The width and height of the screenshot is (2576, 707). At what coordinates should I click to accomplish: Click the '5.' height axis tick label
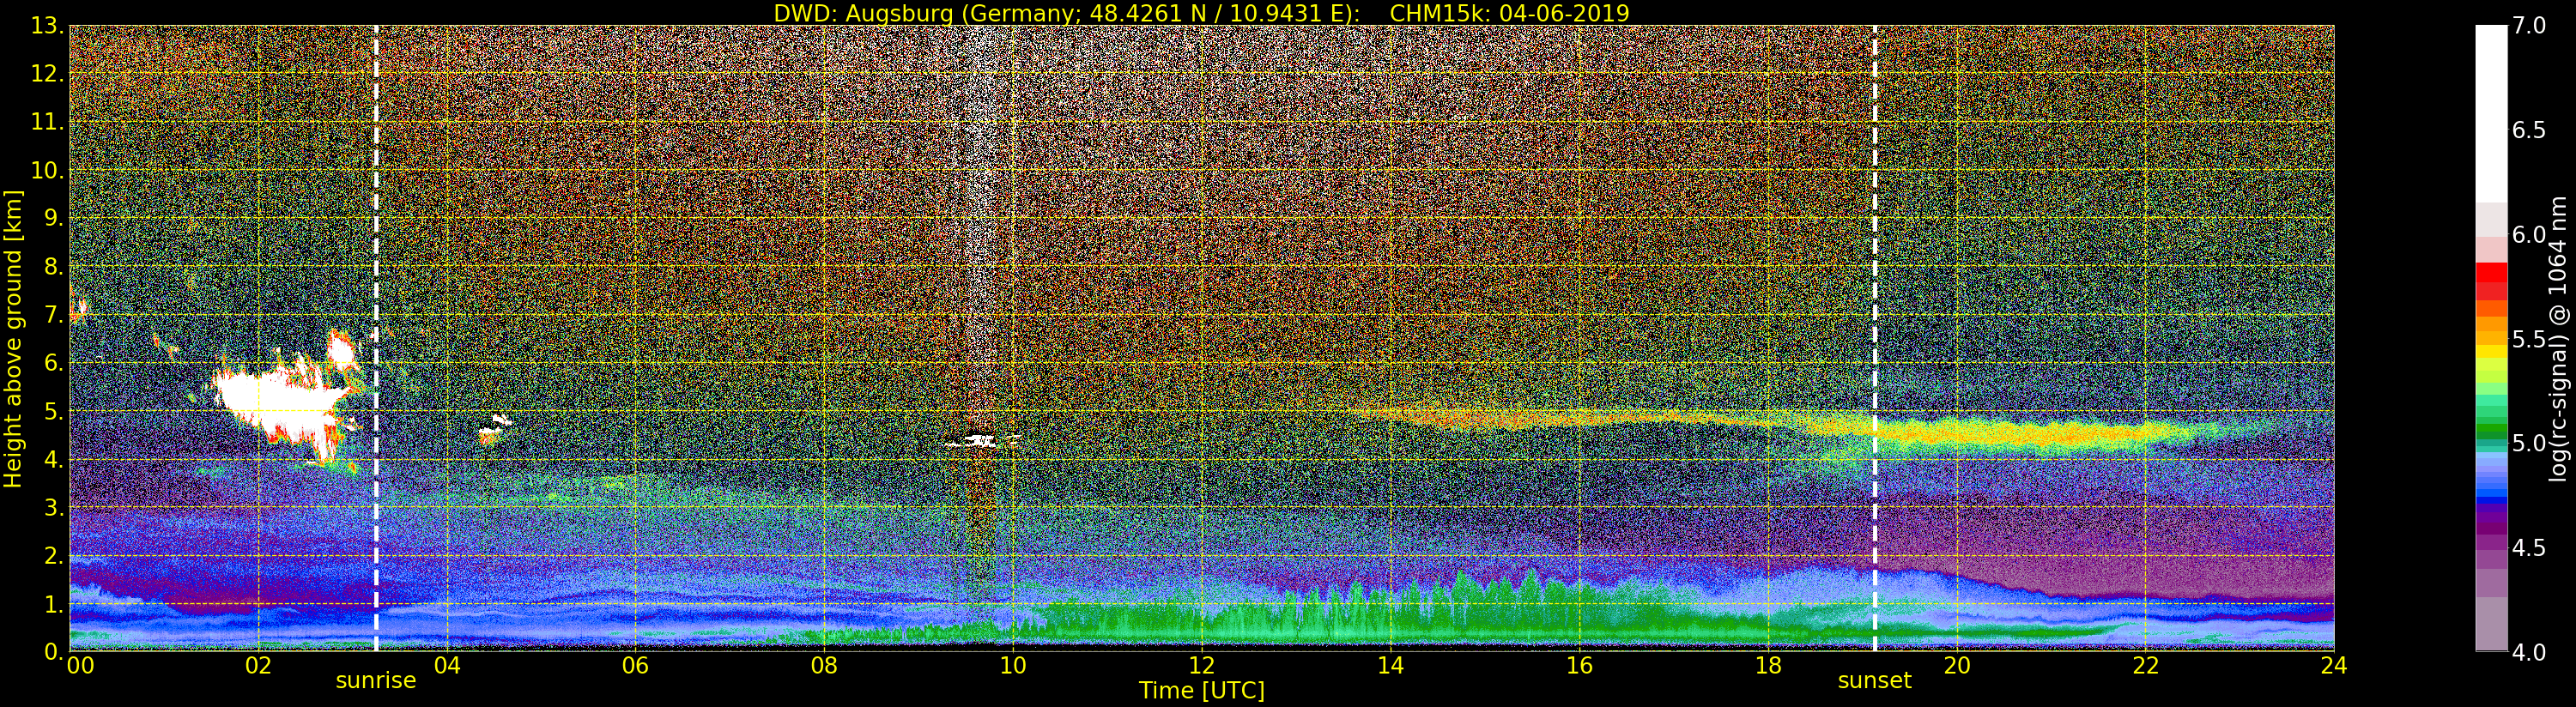pos(54,411)
